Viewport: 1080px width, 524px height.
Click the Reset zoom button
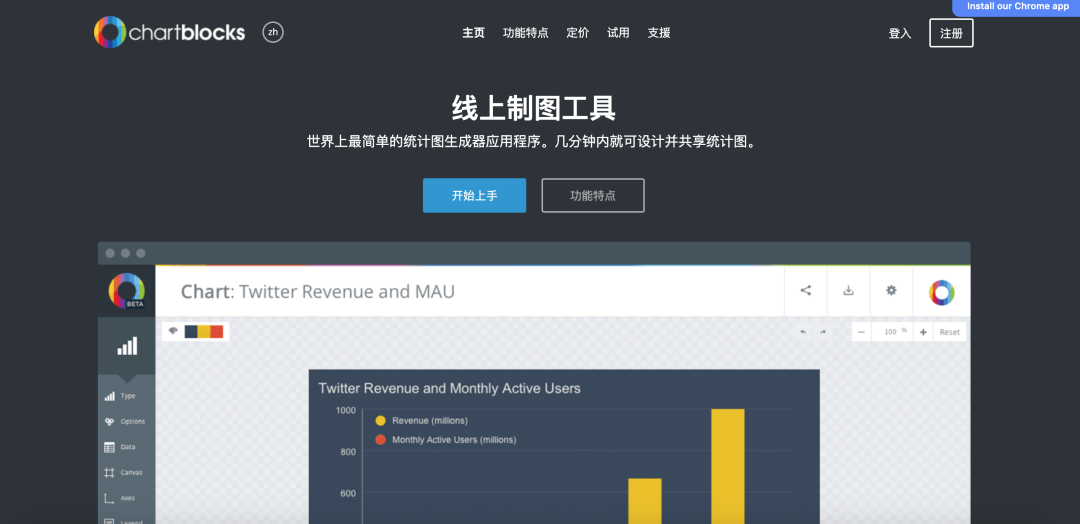click(x=950, y=332)
